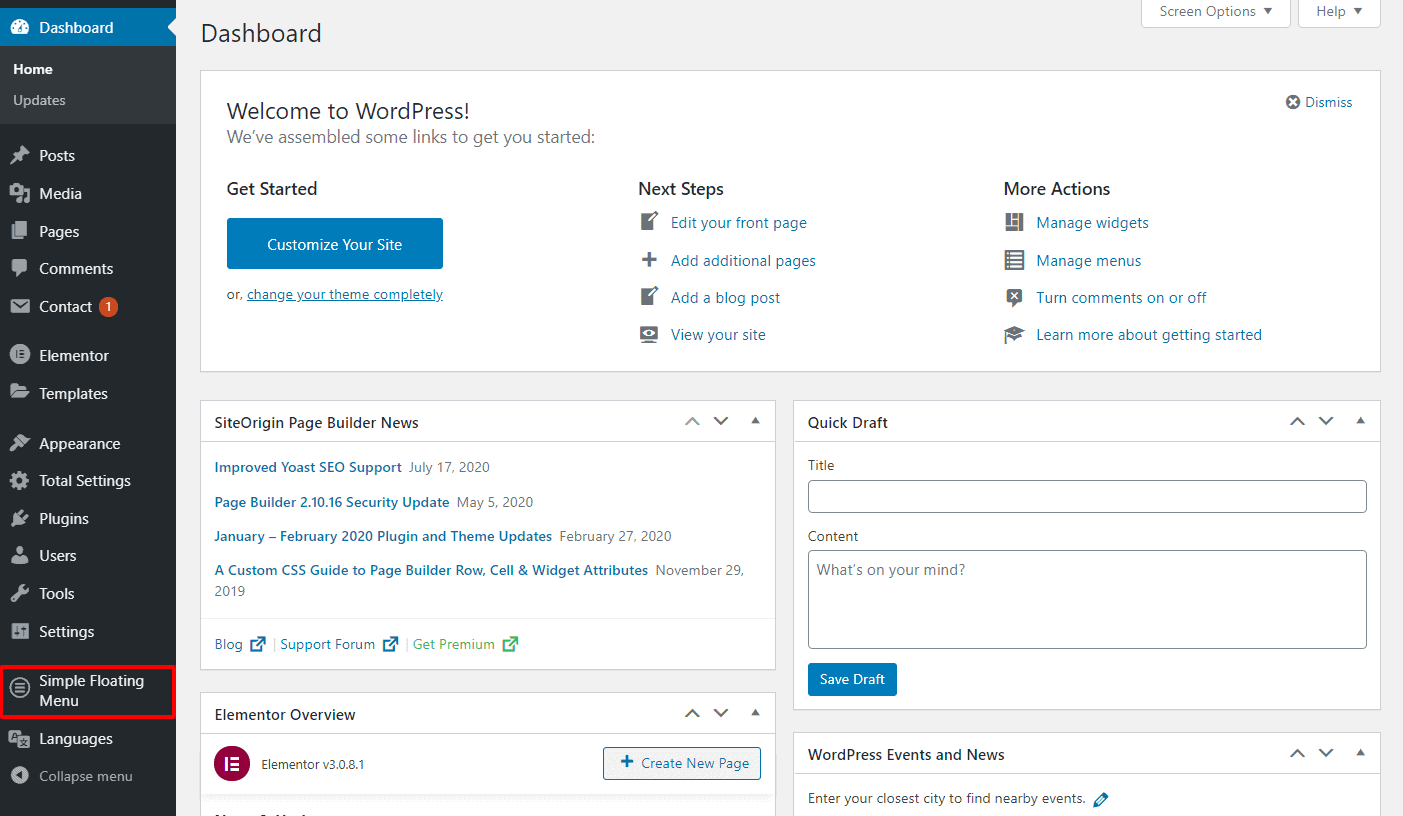Click the Customize Your Site button
Screen dimensions: 1403x816
click(335, 244)
